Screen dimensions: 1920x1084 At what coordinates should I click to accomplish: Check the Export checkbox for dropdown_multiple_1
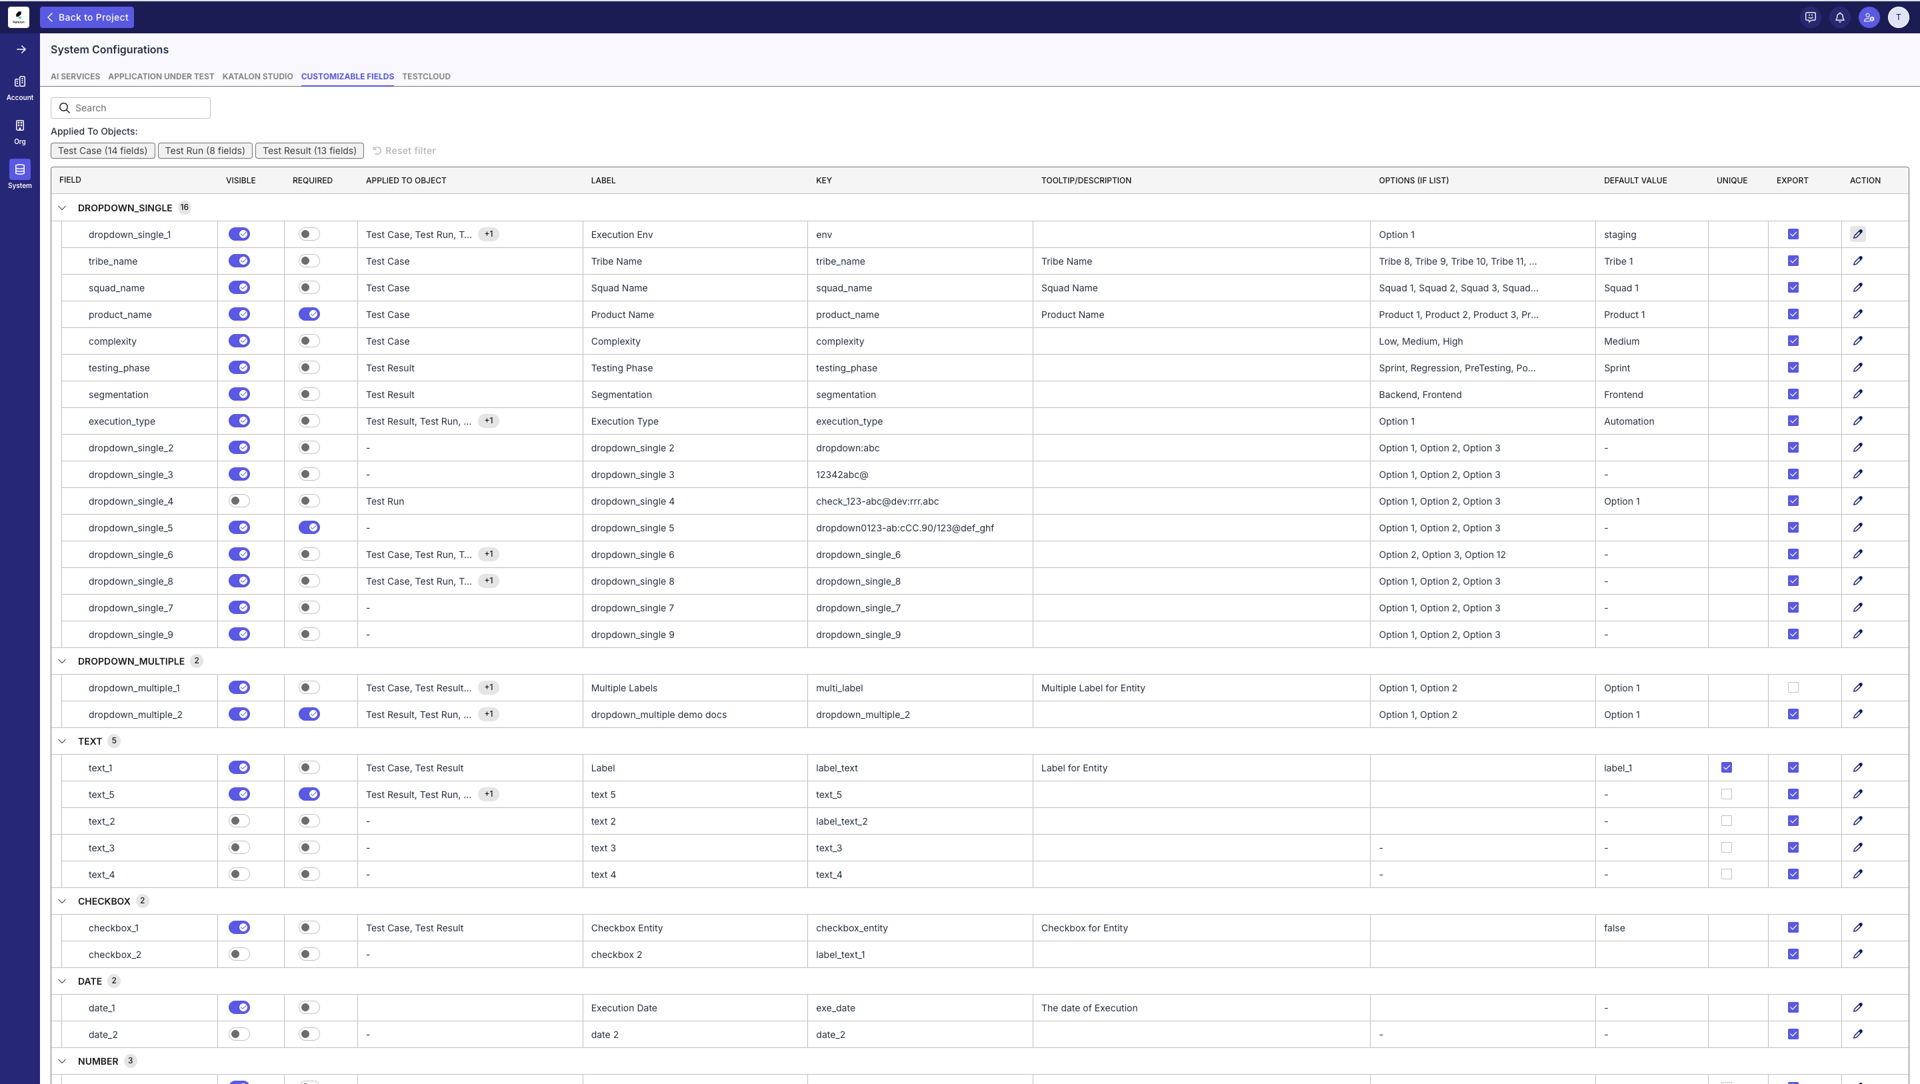[x=1793, y=687]
